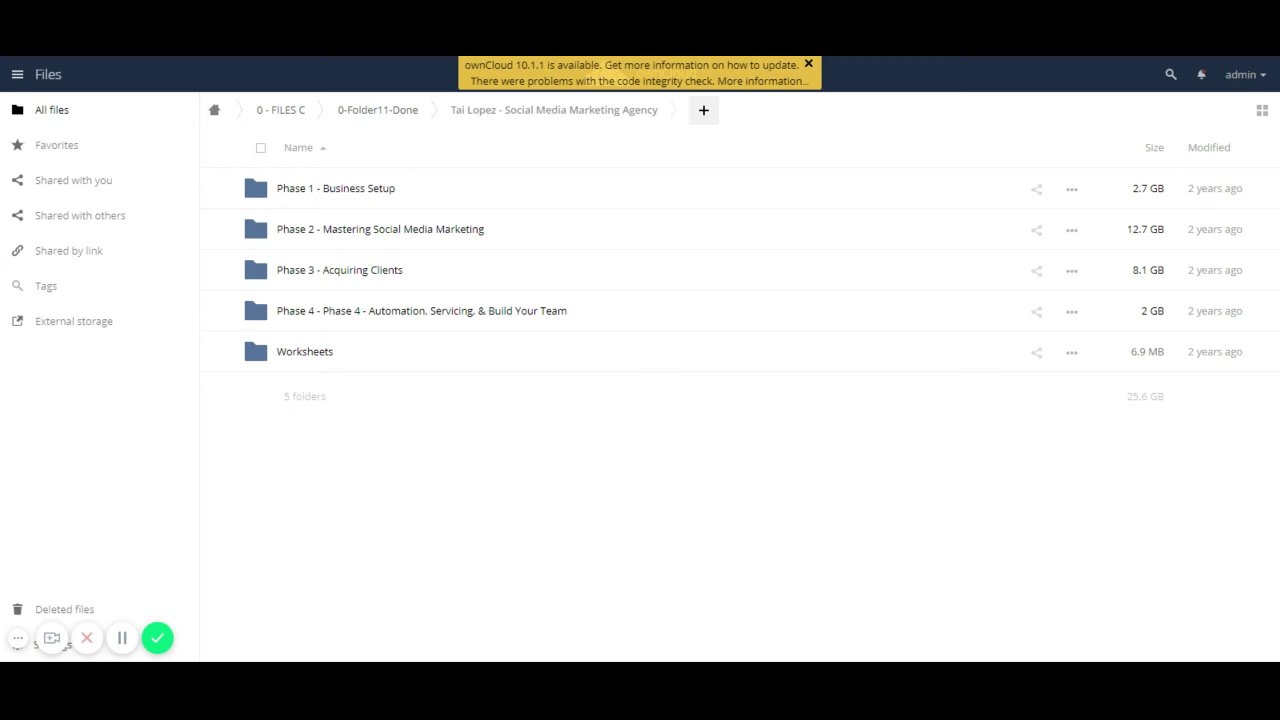This screenshot has height=720, width=1280.
Task: Go to home via breadcrumb icon
Action: [214, 110]
